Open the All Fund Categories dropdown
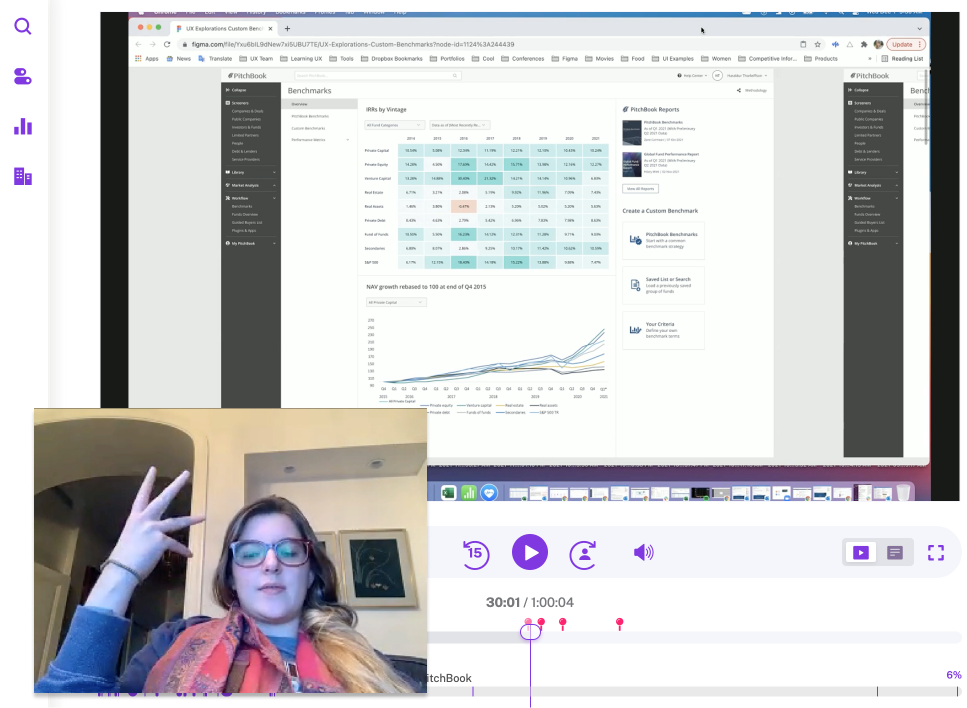Viewport: 967px width, 708px height. 395,125
